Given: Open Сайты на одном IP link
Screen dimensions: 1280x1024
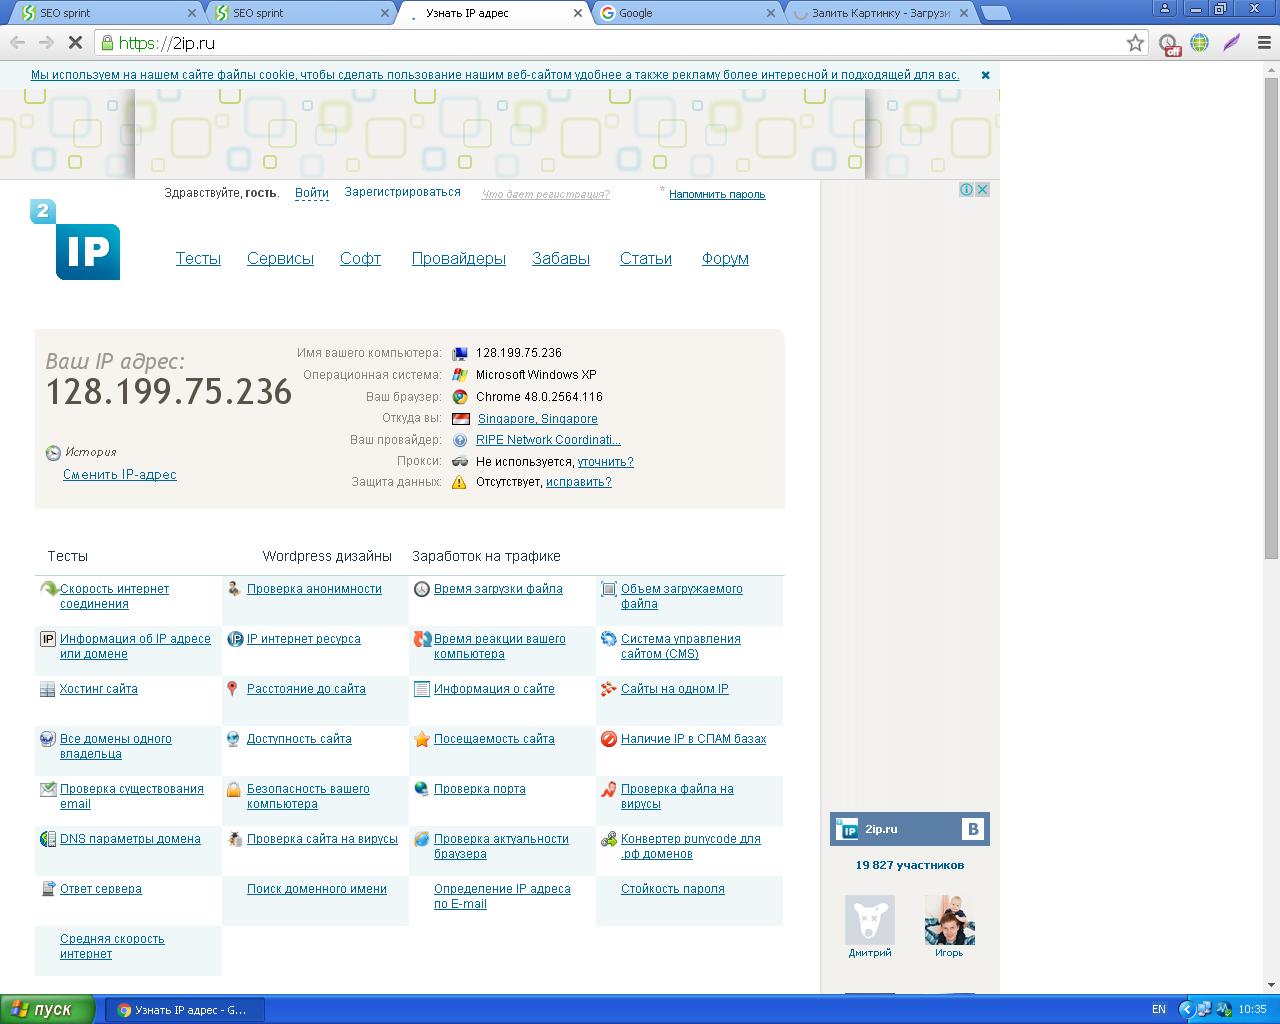Looking at the screenshot, I should [675, 689].
